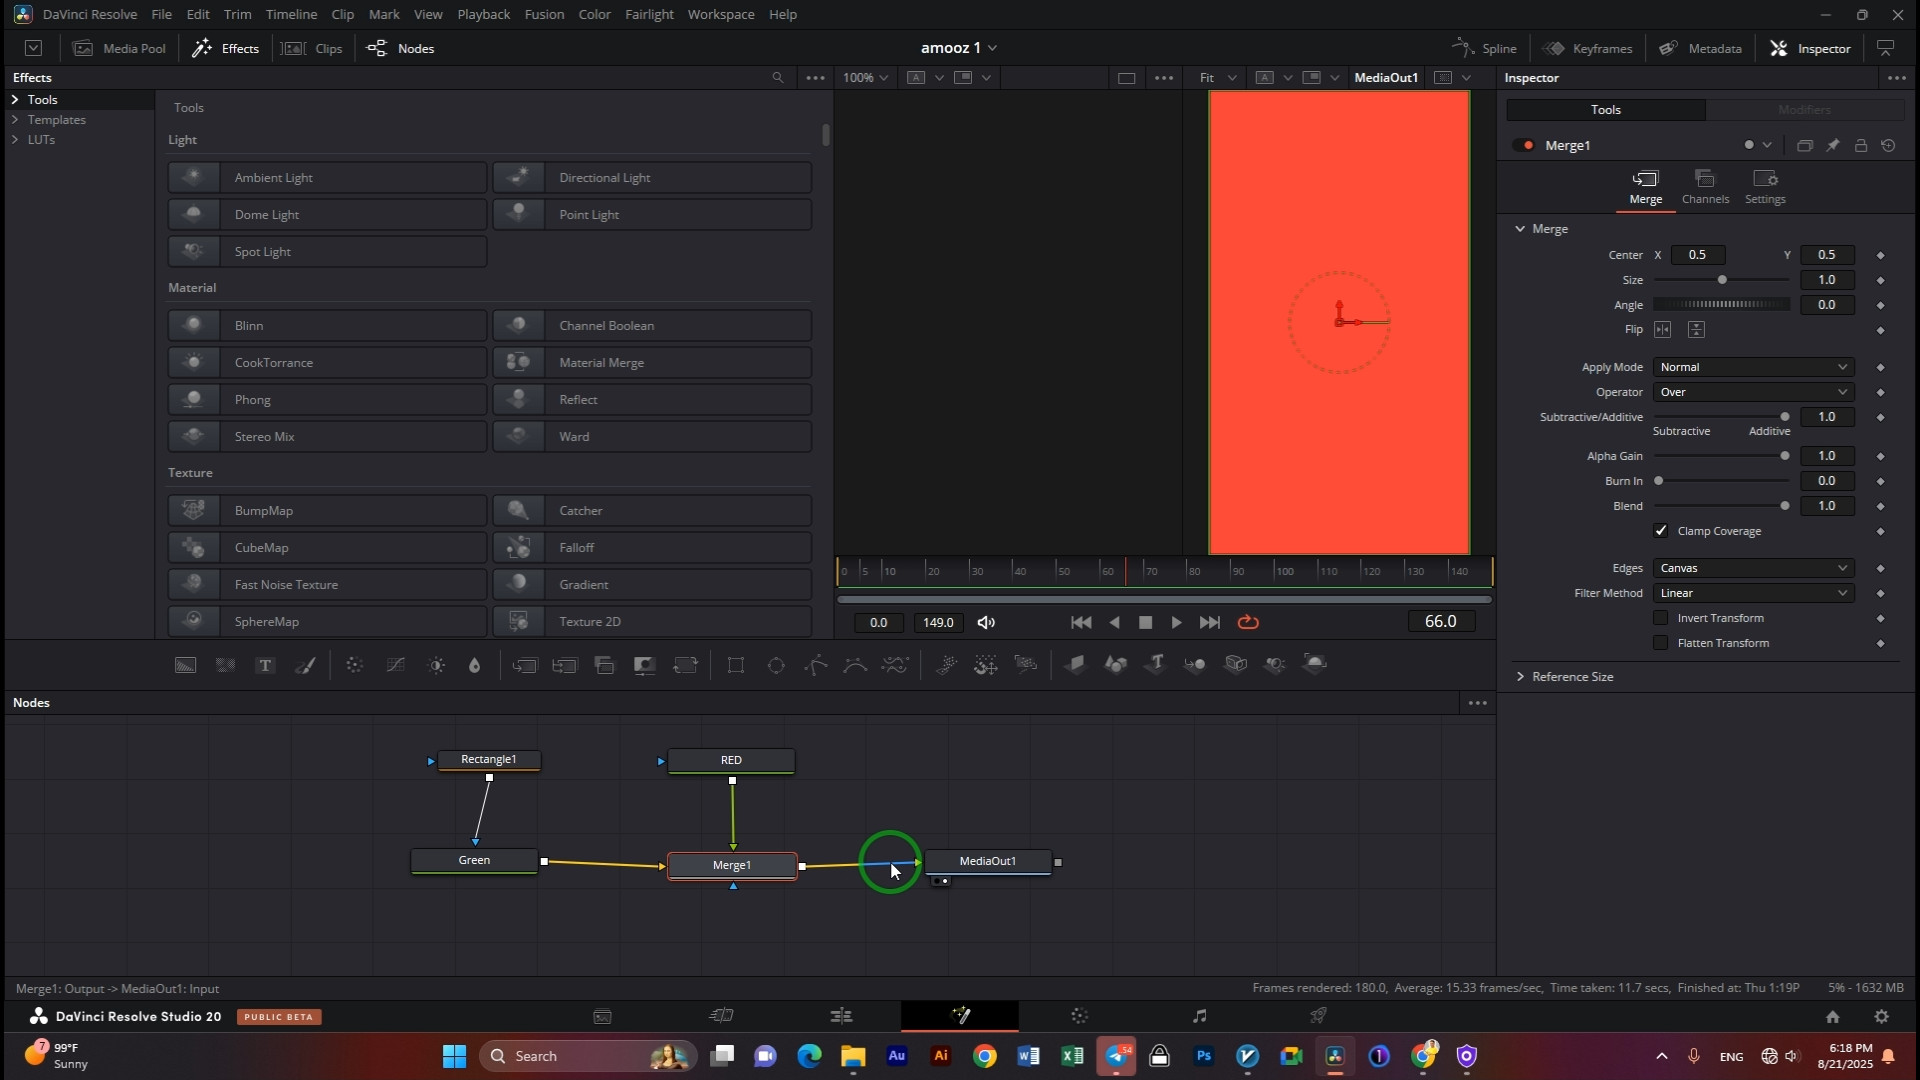Add a Brightness Contrast tool
The image size is (1920, 1080).
[437, 665]
